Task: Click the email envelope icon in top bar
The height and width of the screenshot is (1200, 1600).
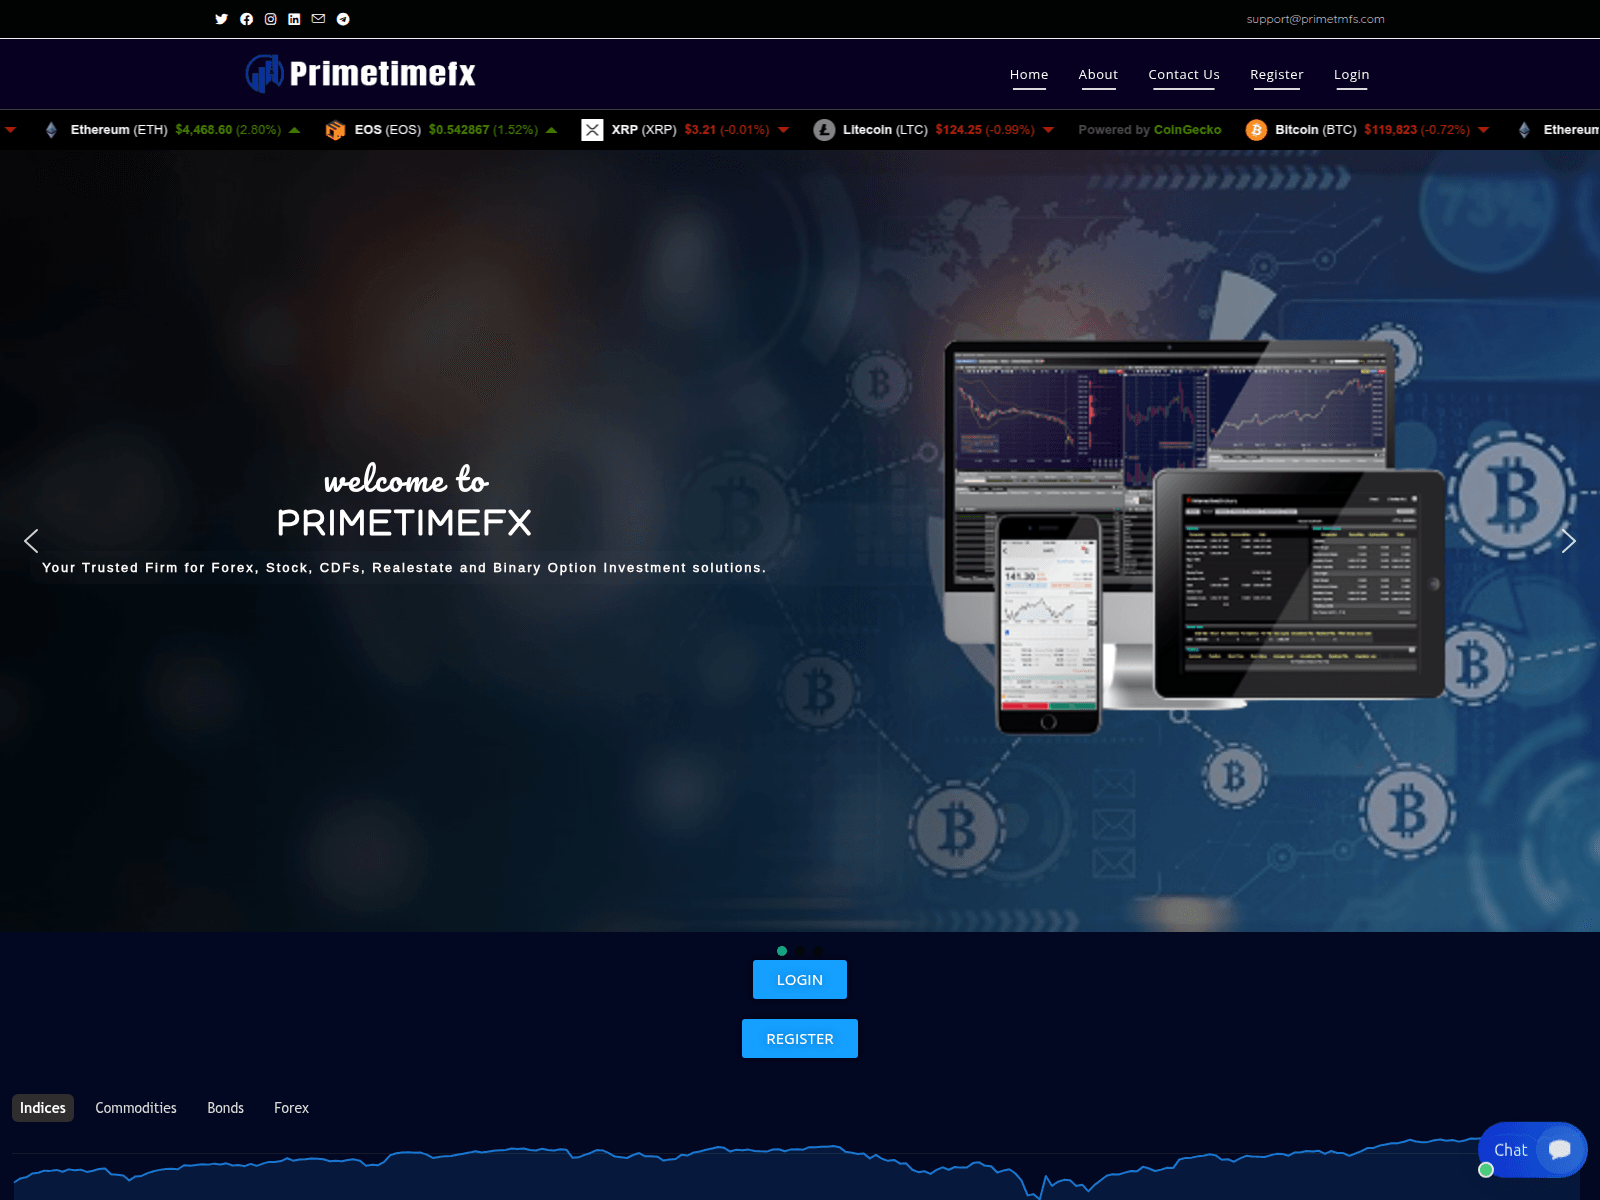Action: 318,19
